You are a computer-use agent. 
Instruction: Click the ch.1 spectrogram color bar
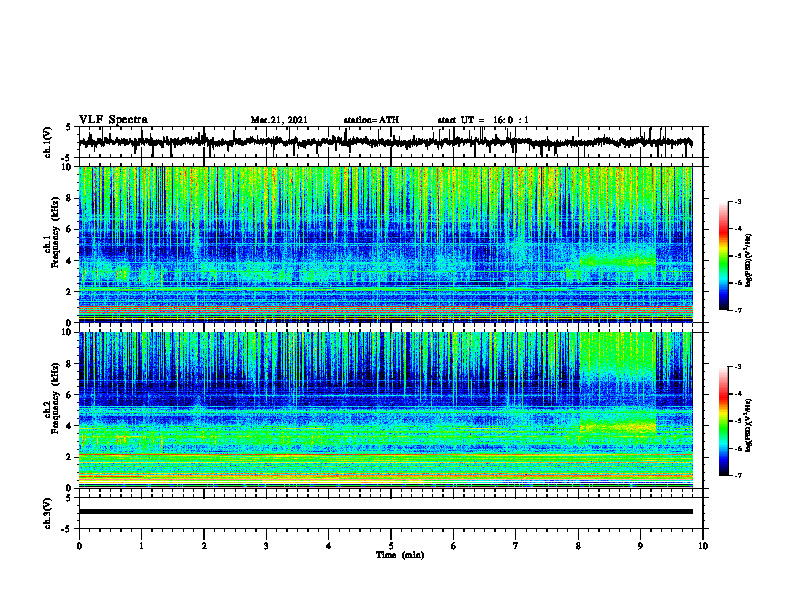[723, 256]
